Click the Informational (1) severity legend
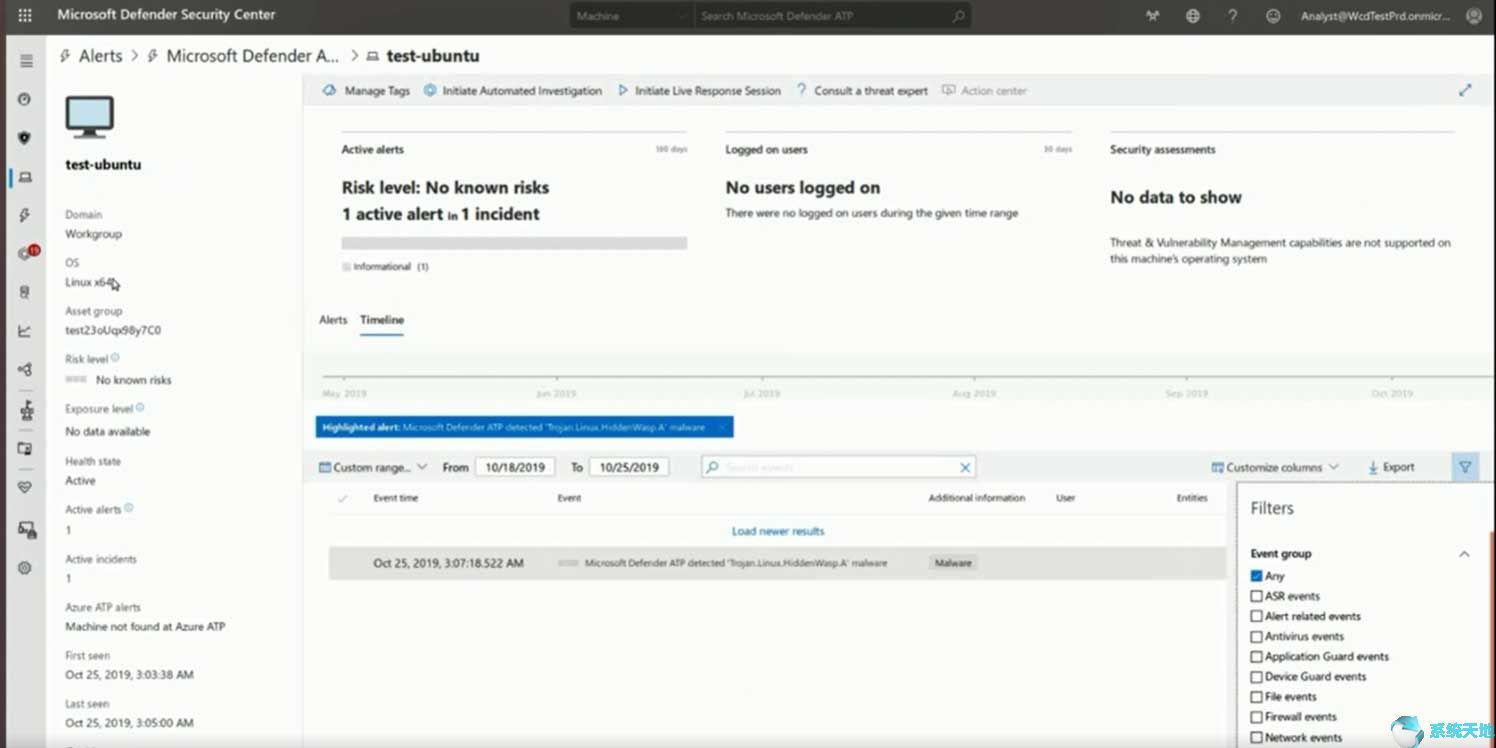 tap(386, 267)
